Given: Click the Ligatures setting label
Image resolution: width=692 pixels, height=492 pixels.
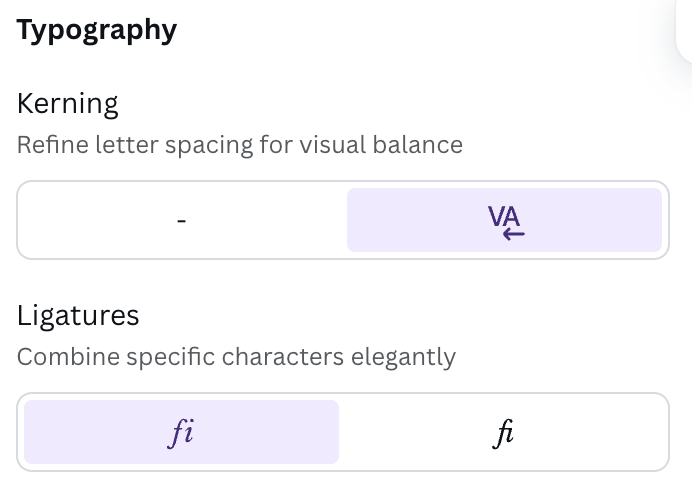Looking at the screenshot, I should point(78,315).
